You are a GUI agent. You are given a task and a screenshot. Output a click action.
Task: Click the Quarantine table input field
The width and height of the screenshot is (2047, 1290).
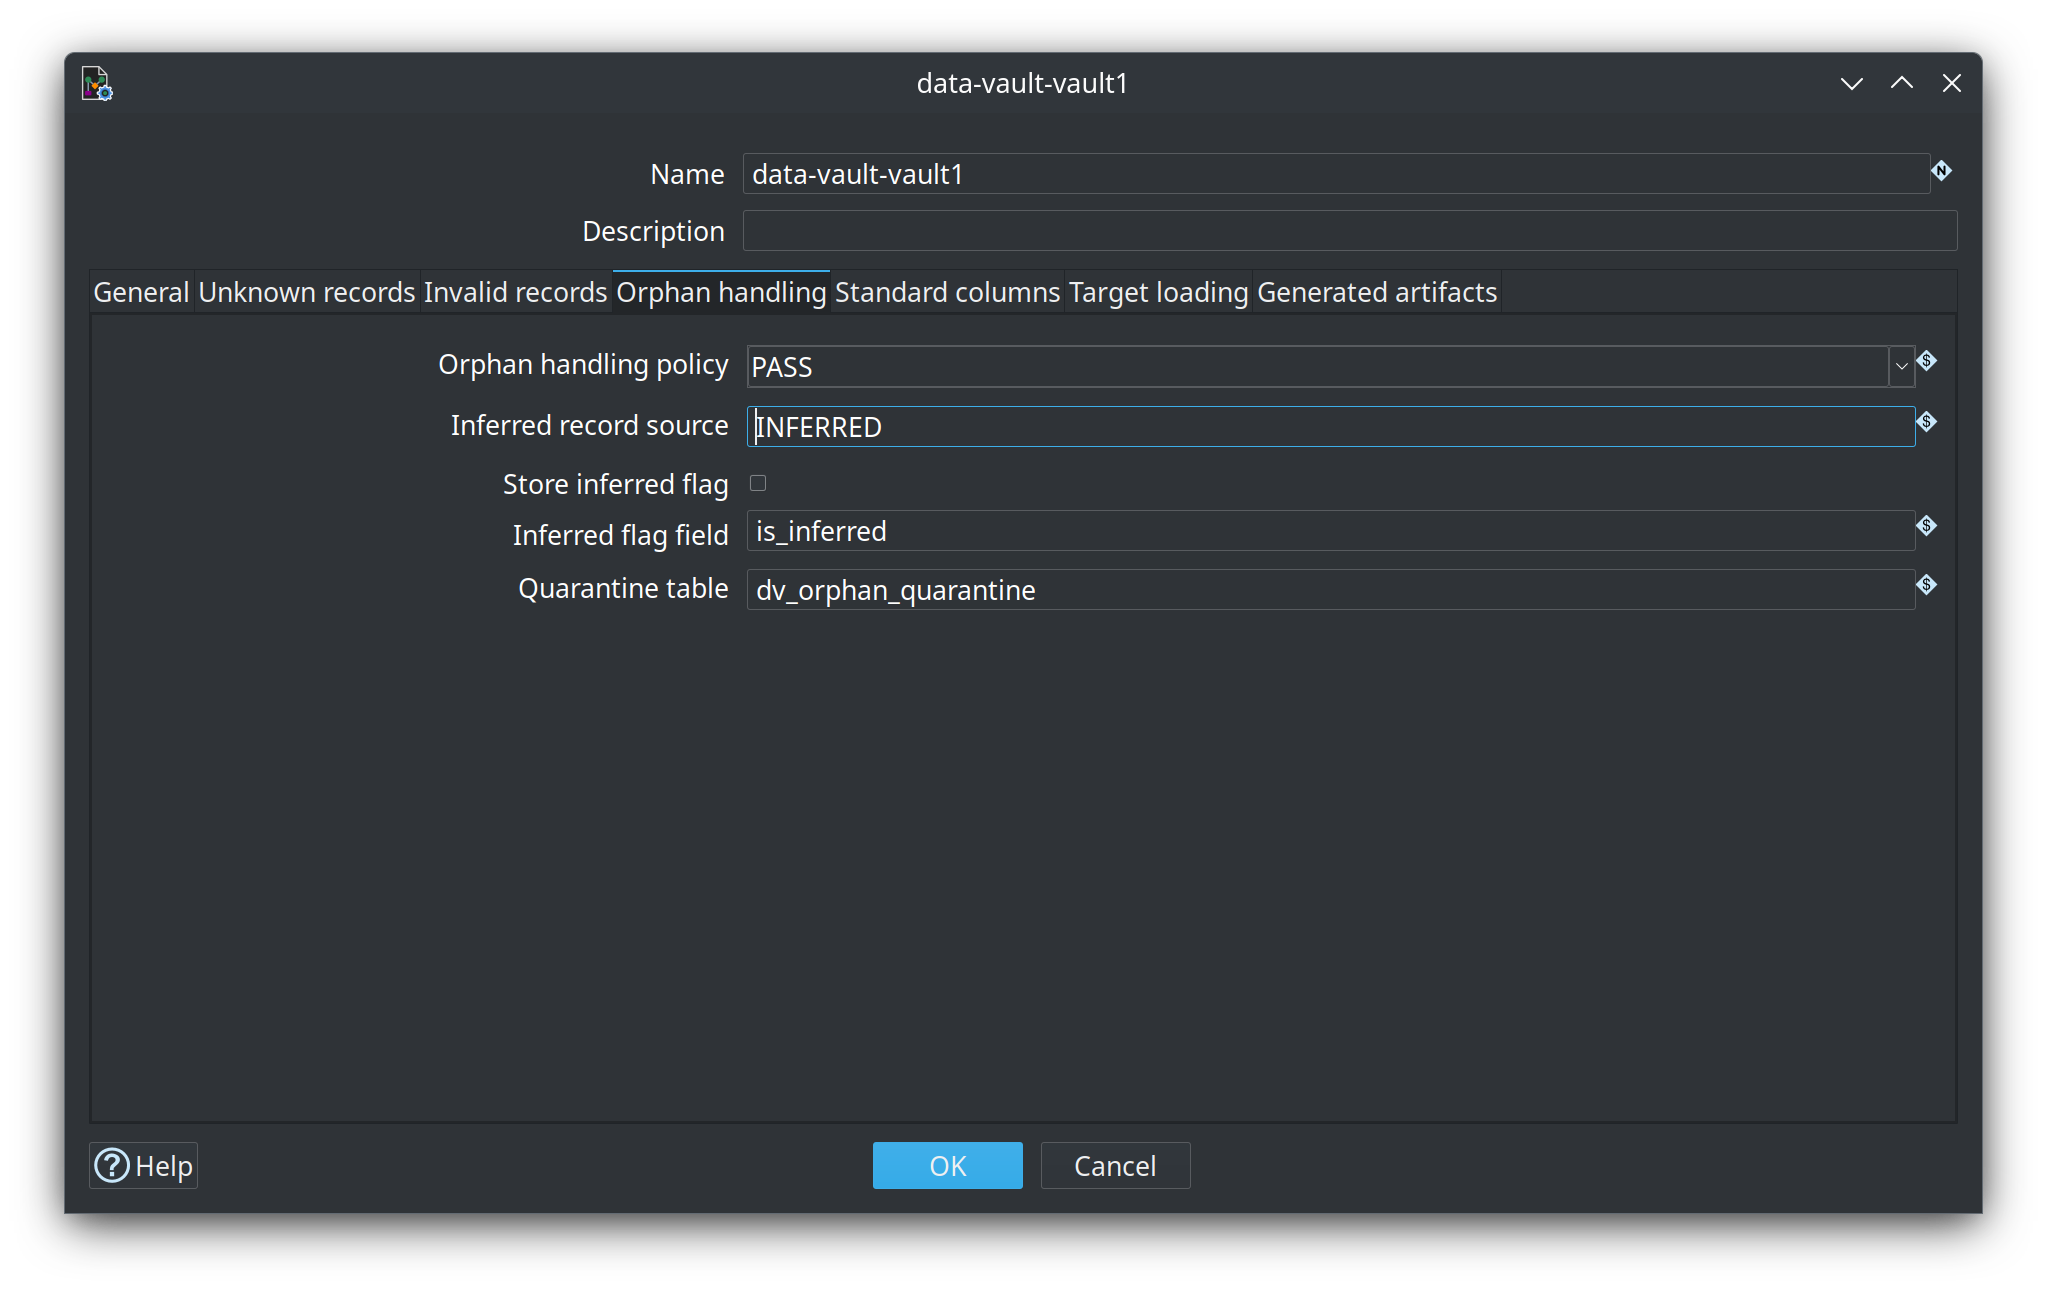coord(1331,590)
